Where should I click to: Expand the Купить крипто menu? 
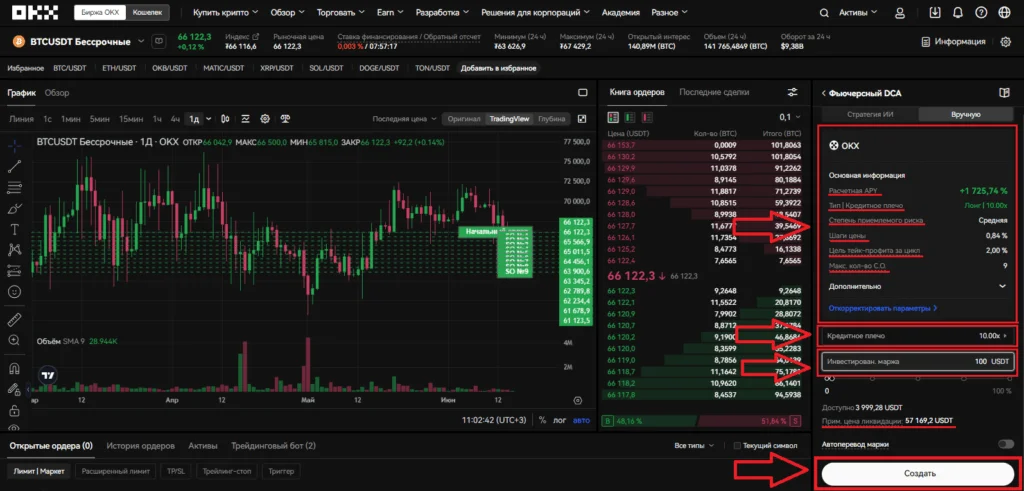[226, 12]
